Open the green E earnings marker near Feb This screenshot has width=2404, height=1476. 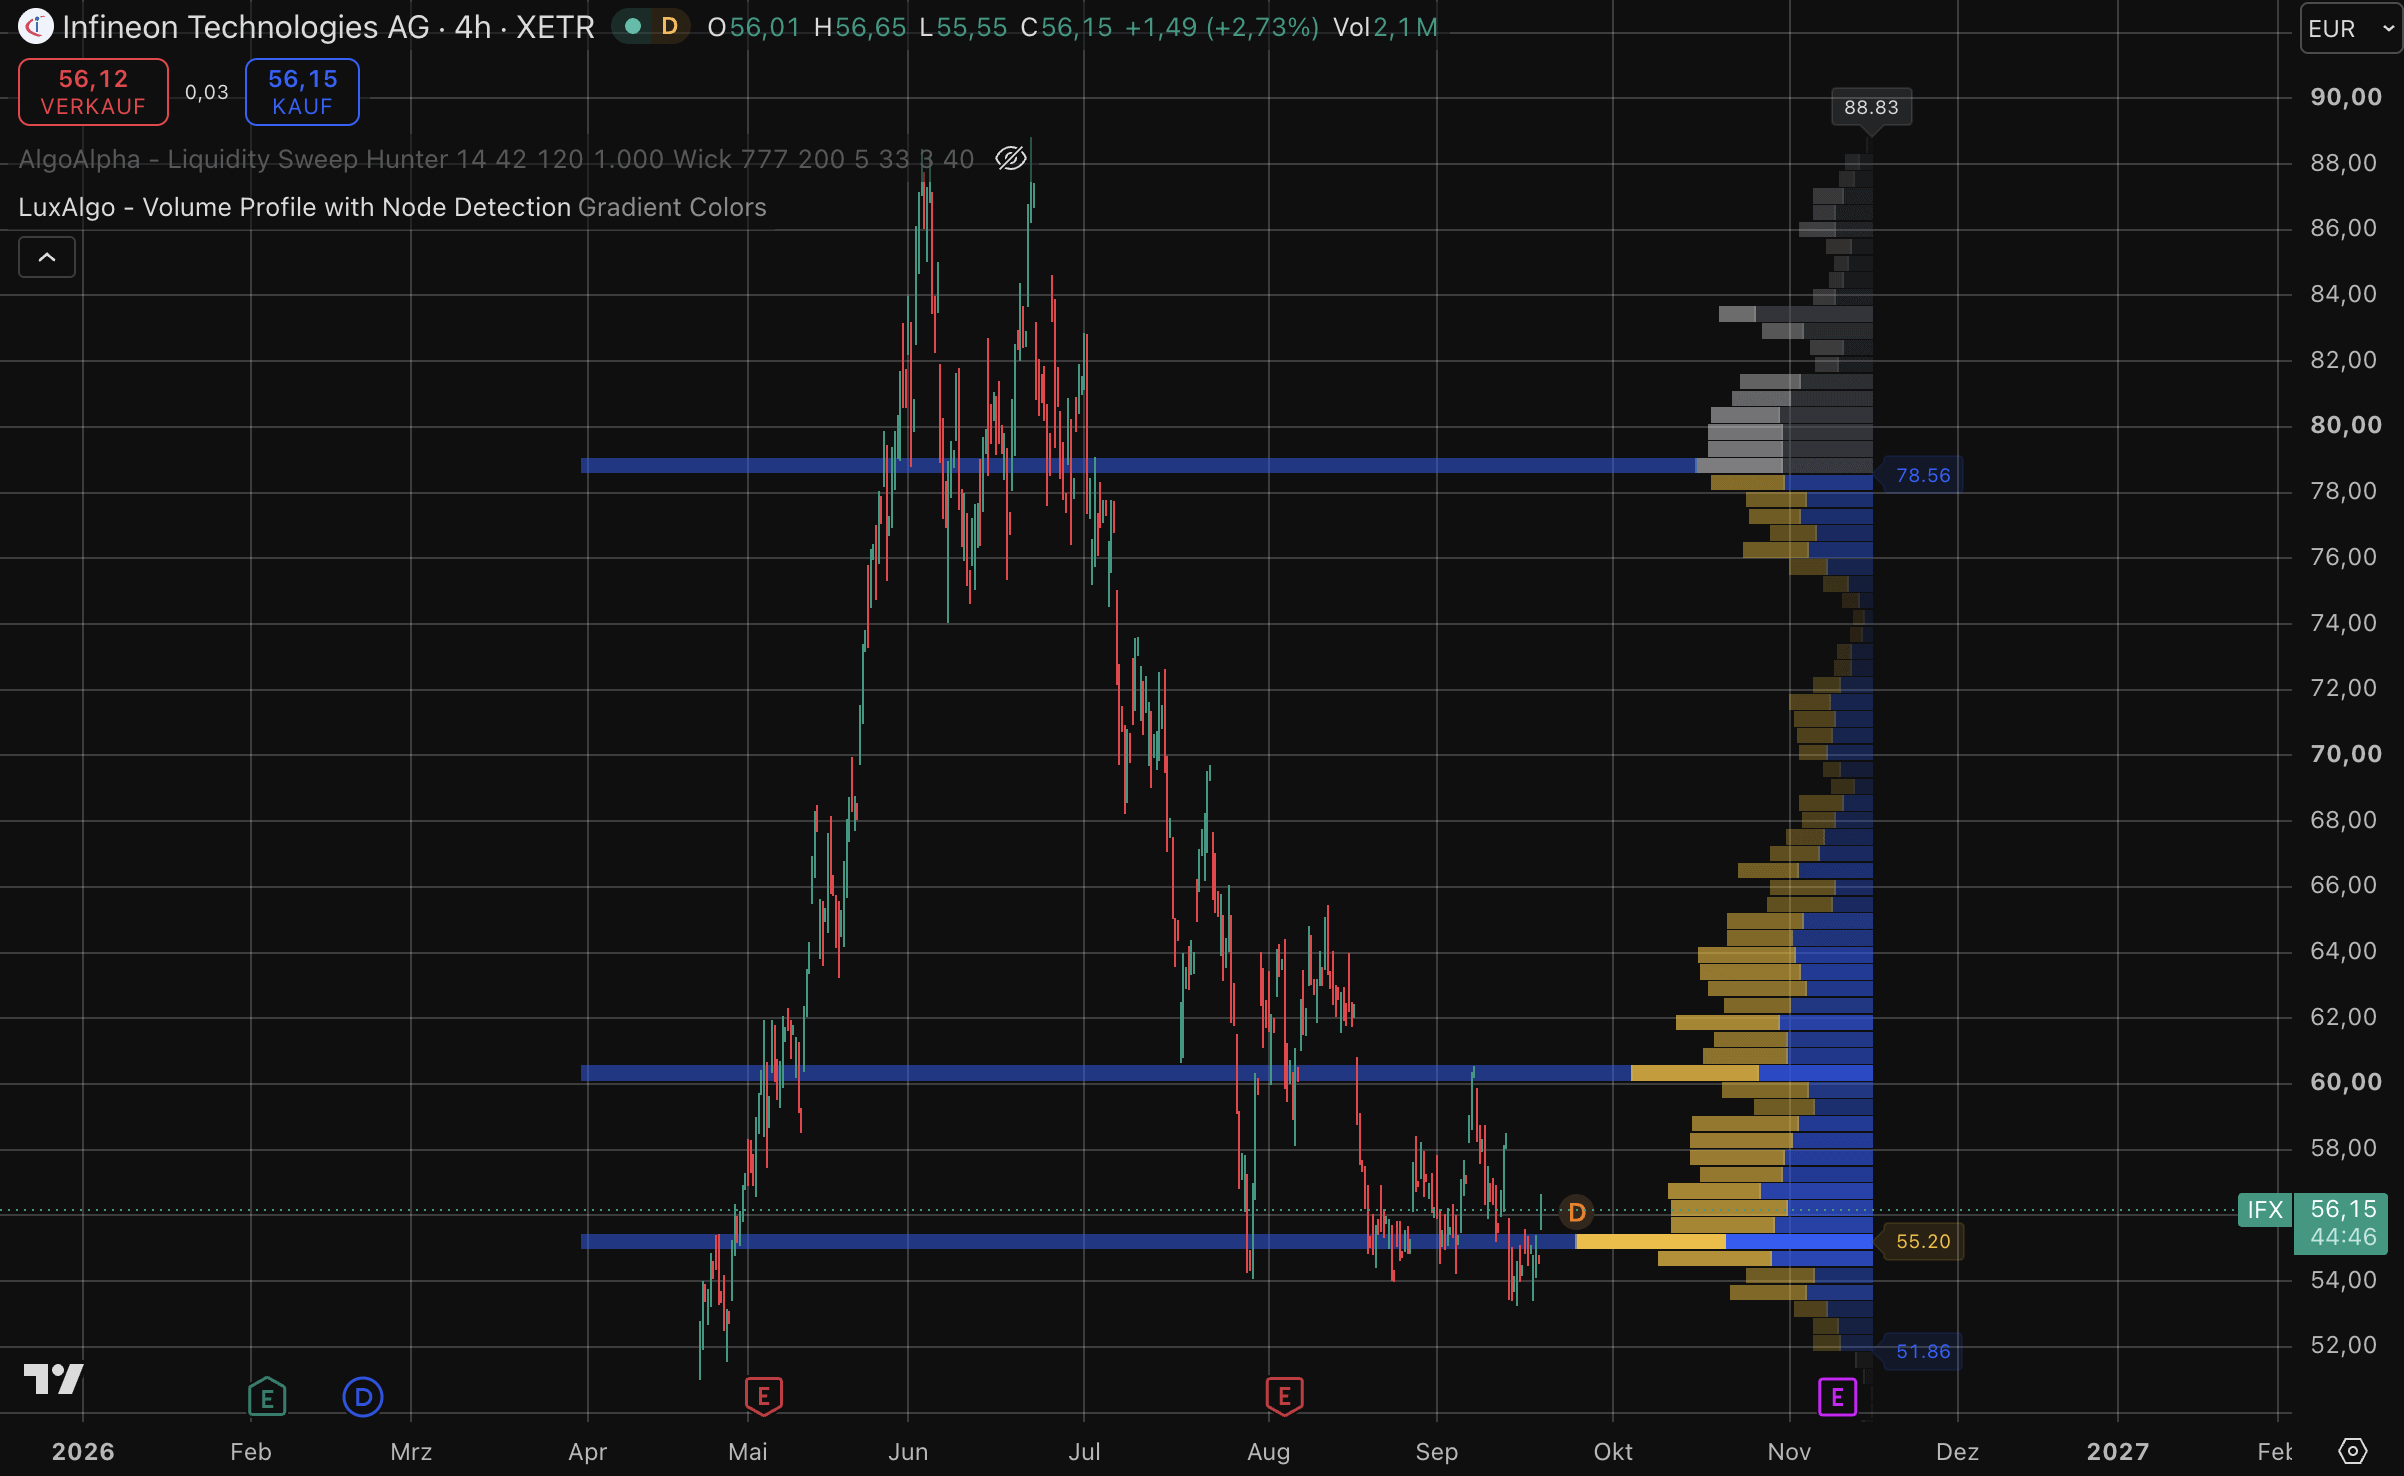267,1397
